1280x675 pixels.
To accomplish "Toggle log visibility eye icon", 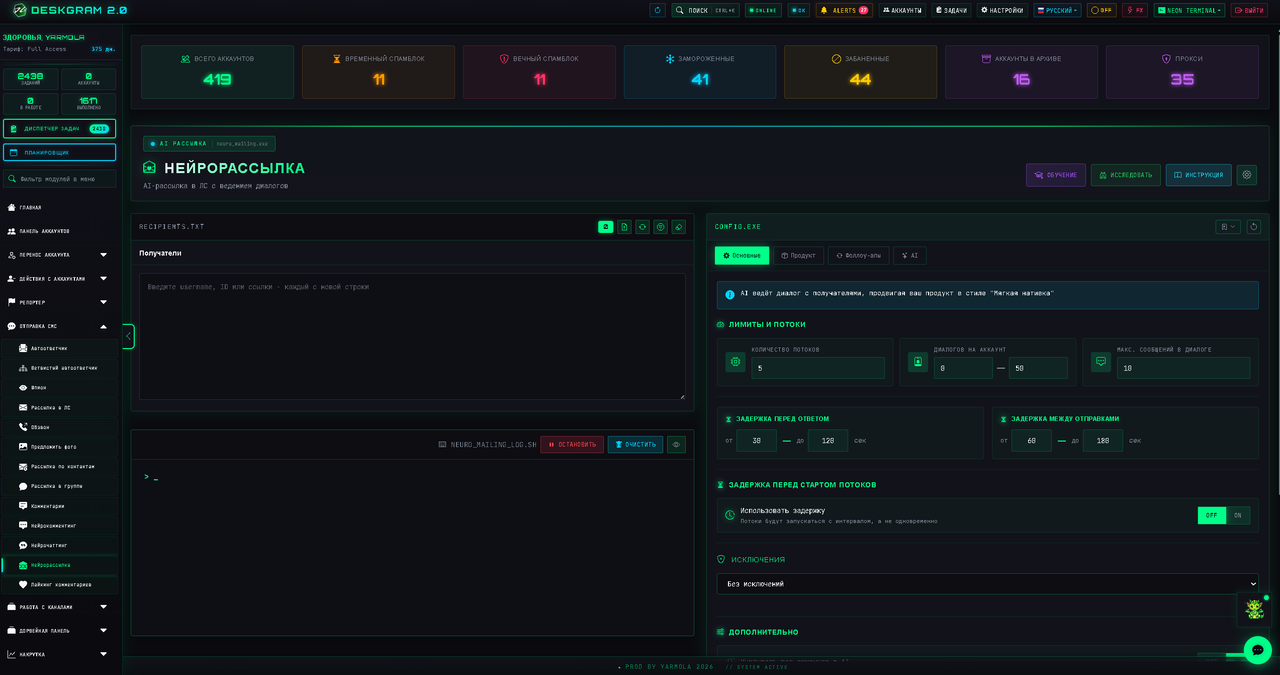I will coord(677,445).
